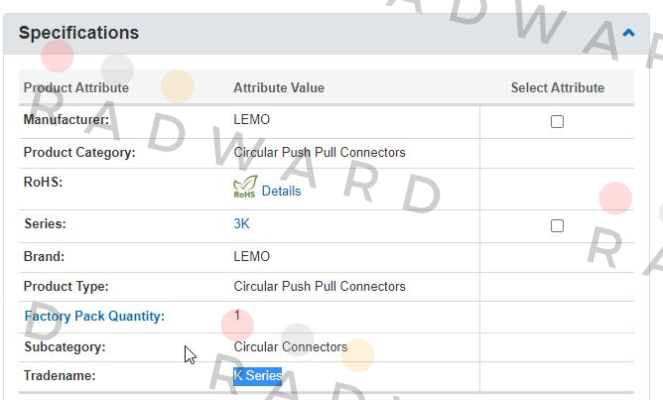The image size is (663, 400).
Task: Click the highlighted K Series tradename
Action: [x=257, y=376]
